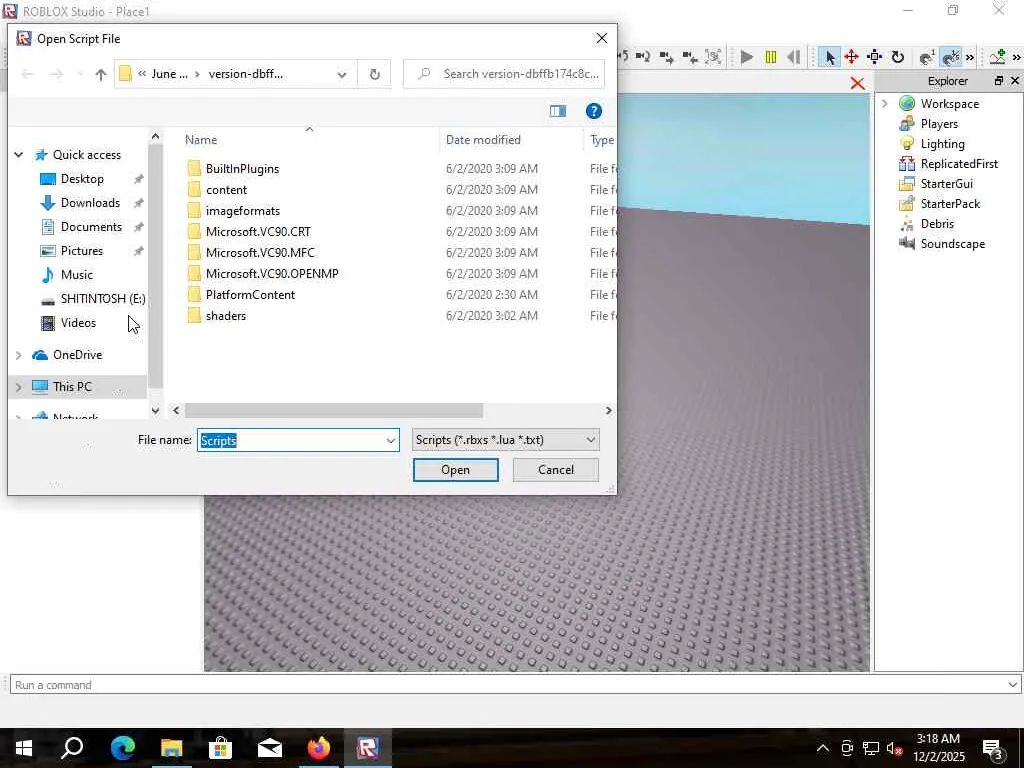Screen dimensions: 1024x768
Task: Go to Documents in Quick access
Action: [91, 227]
